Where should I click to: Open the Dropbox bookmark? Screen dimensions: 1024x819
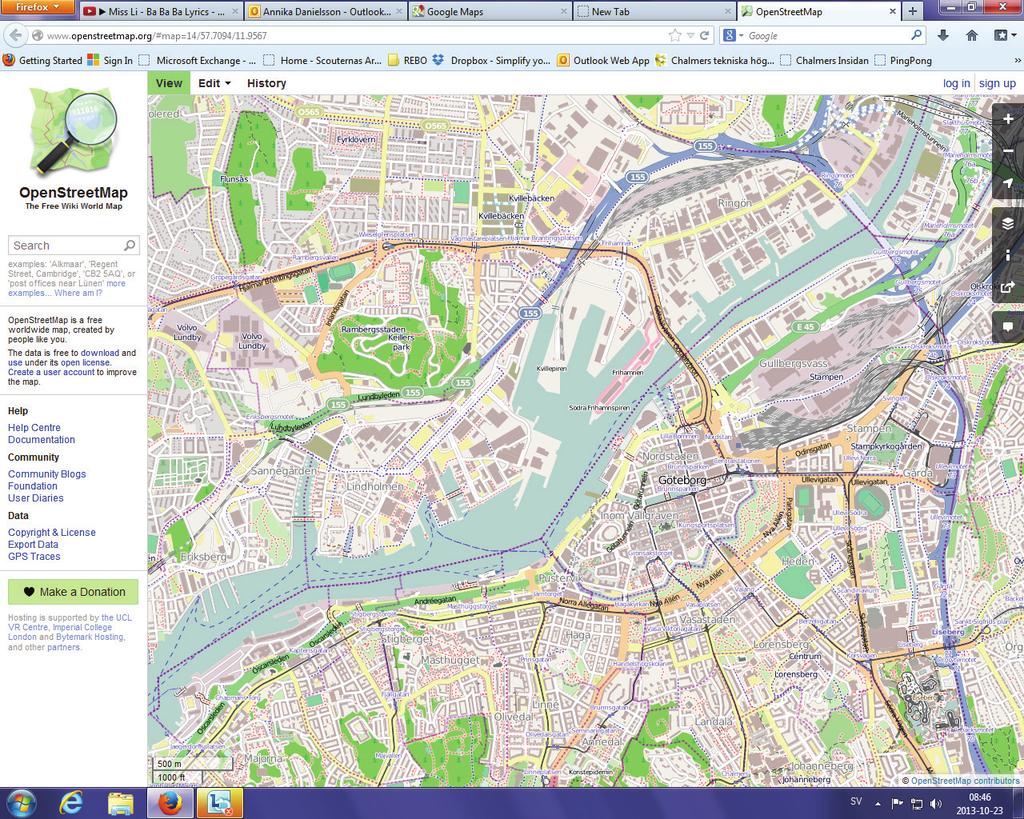click(x=491, y=60)
